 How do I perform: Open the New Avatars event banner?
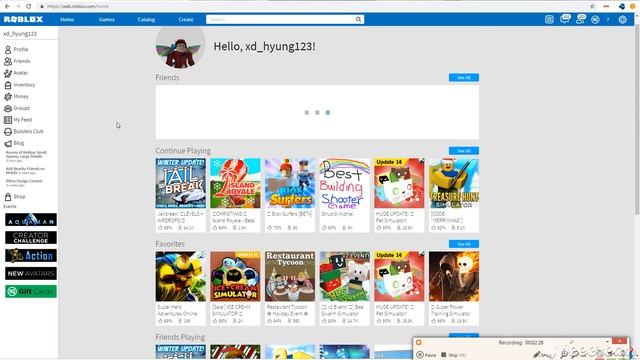click(31, 273)
